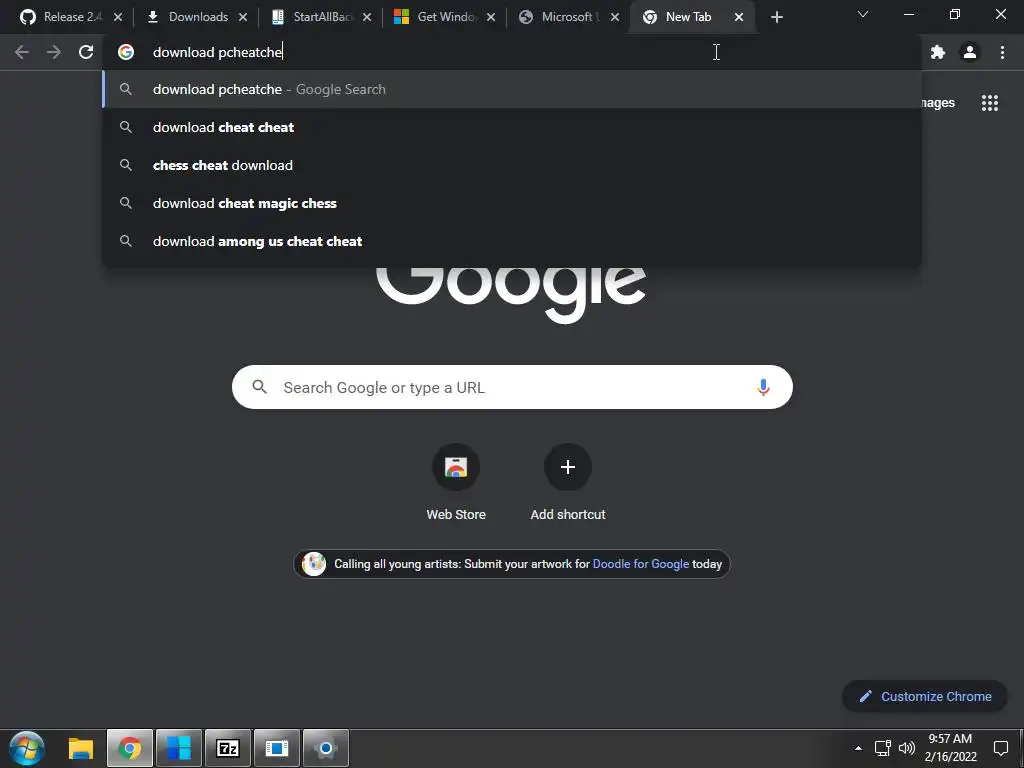
Task: Choose suggestion 'download cheat magic chess'
Action: [x=512, y=203]
